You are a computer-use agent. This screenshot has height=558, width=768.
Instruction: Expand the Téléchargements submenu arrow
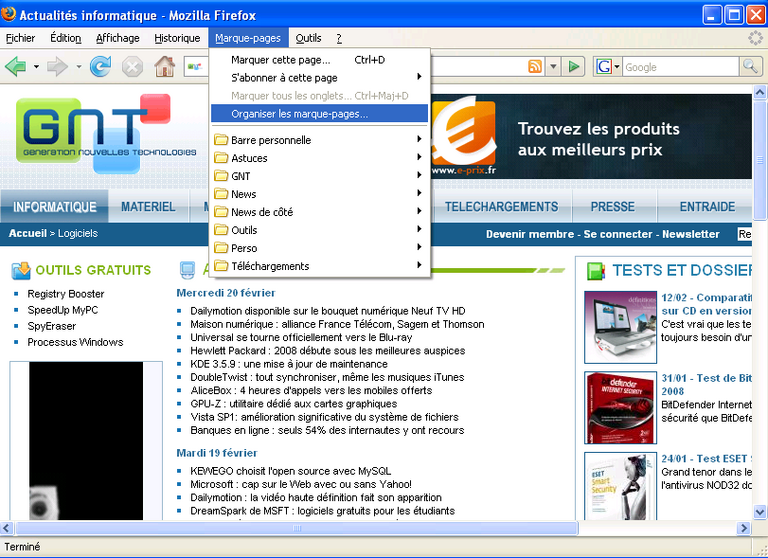point(419,265)
